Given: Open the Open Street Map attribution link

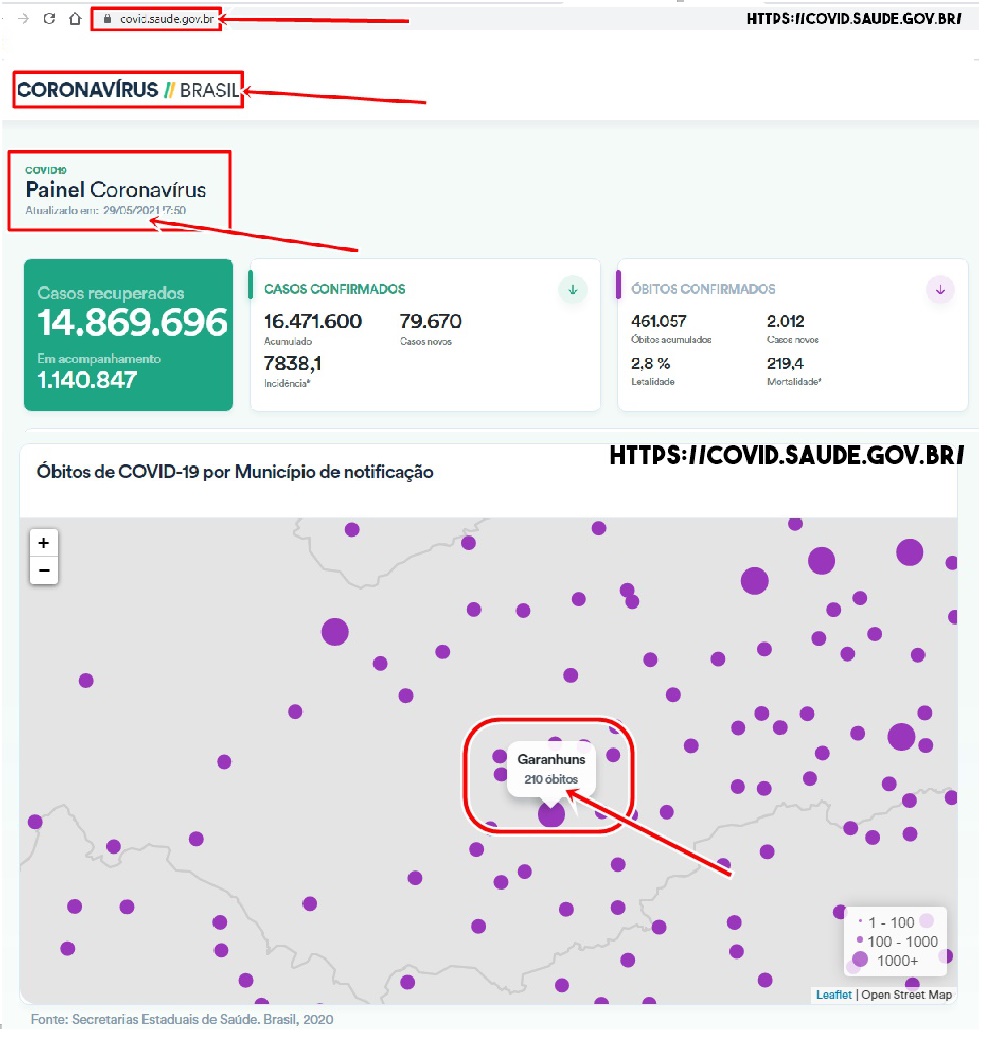Looking at the screenshot, I should [907, 995].
